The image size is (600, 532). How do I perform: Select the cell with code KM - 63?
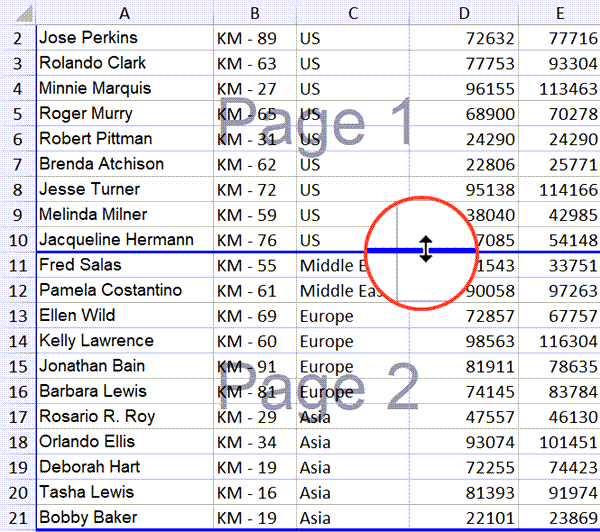(x=254, y=63)
